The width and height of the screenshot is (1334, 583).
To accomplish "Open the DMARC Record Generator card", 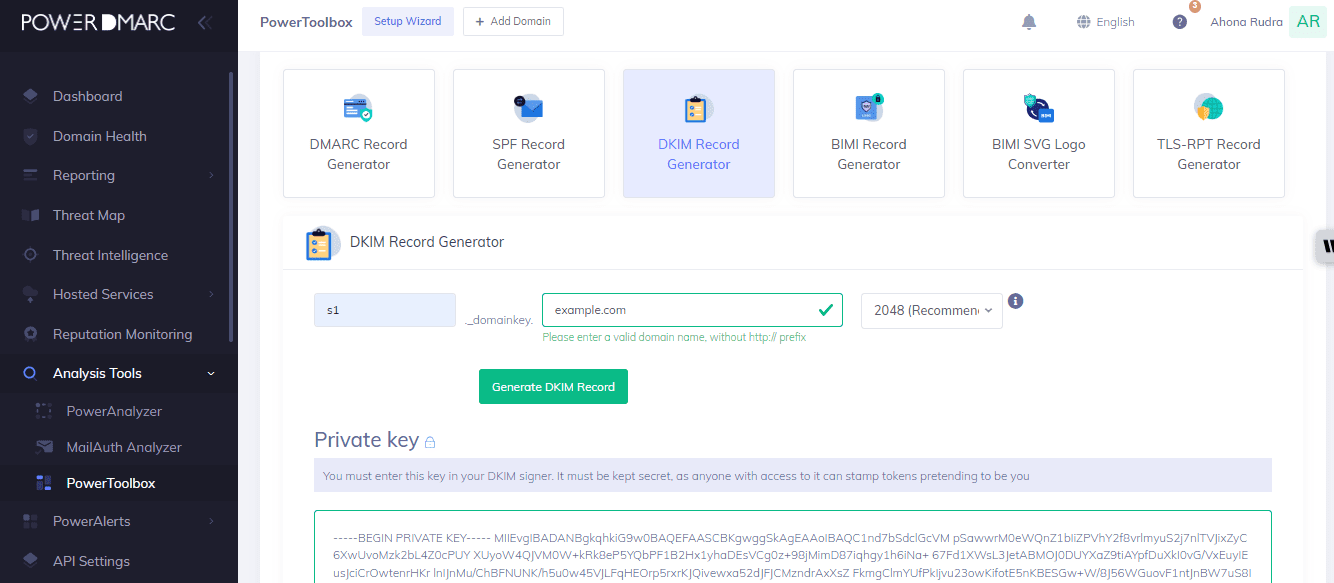I will 359,133.
